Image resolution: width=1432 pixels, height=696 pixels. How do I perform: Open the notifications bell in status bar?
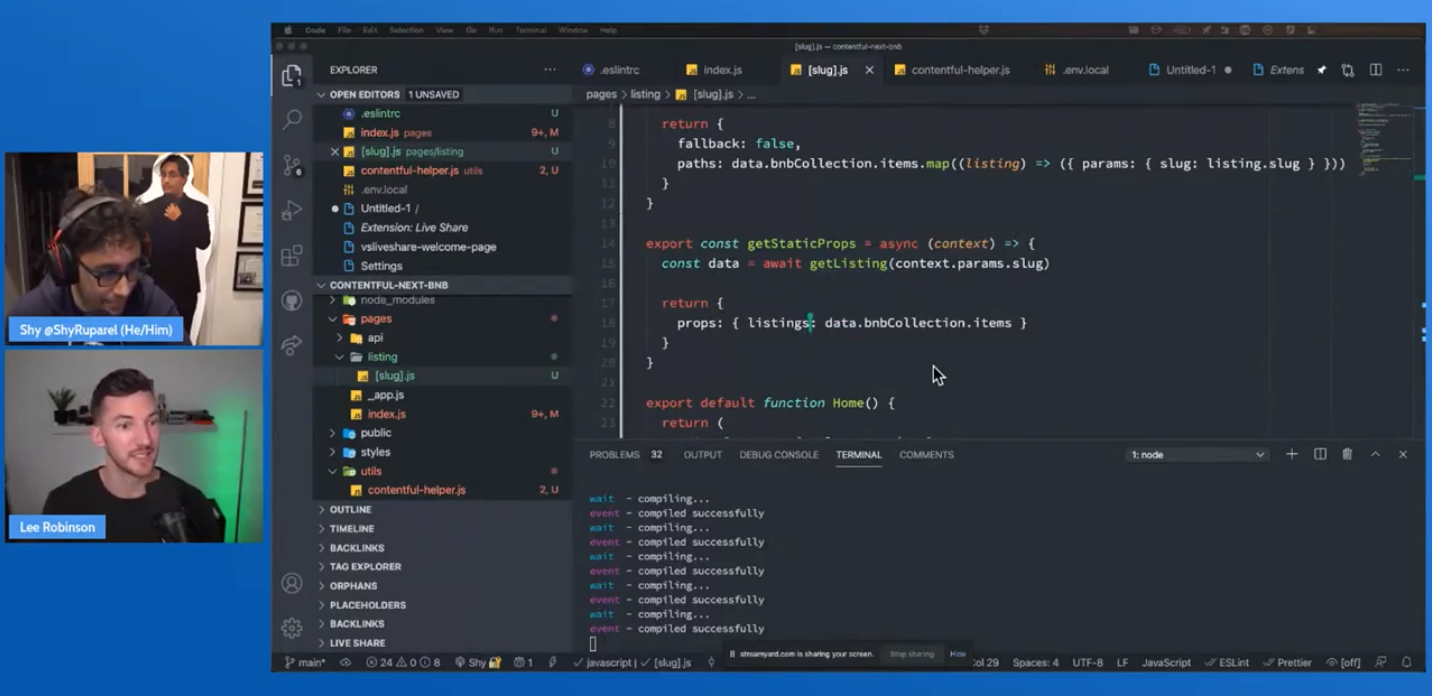tap(1406, 662)
